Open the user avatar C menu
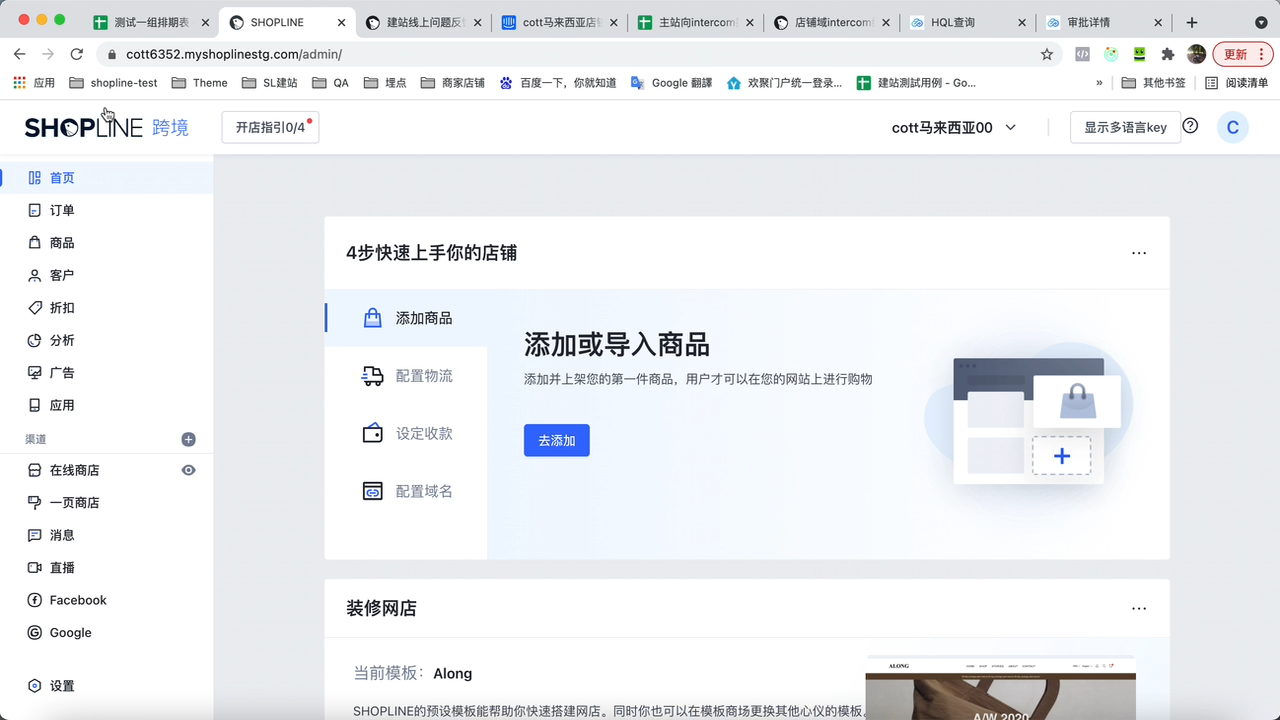This screenshot has height=720, width=1280. click(x=1232, y=127)
